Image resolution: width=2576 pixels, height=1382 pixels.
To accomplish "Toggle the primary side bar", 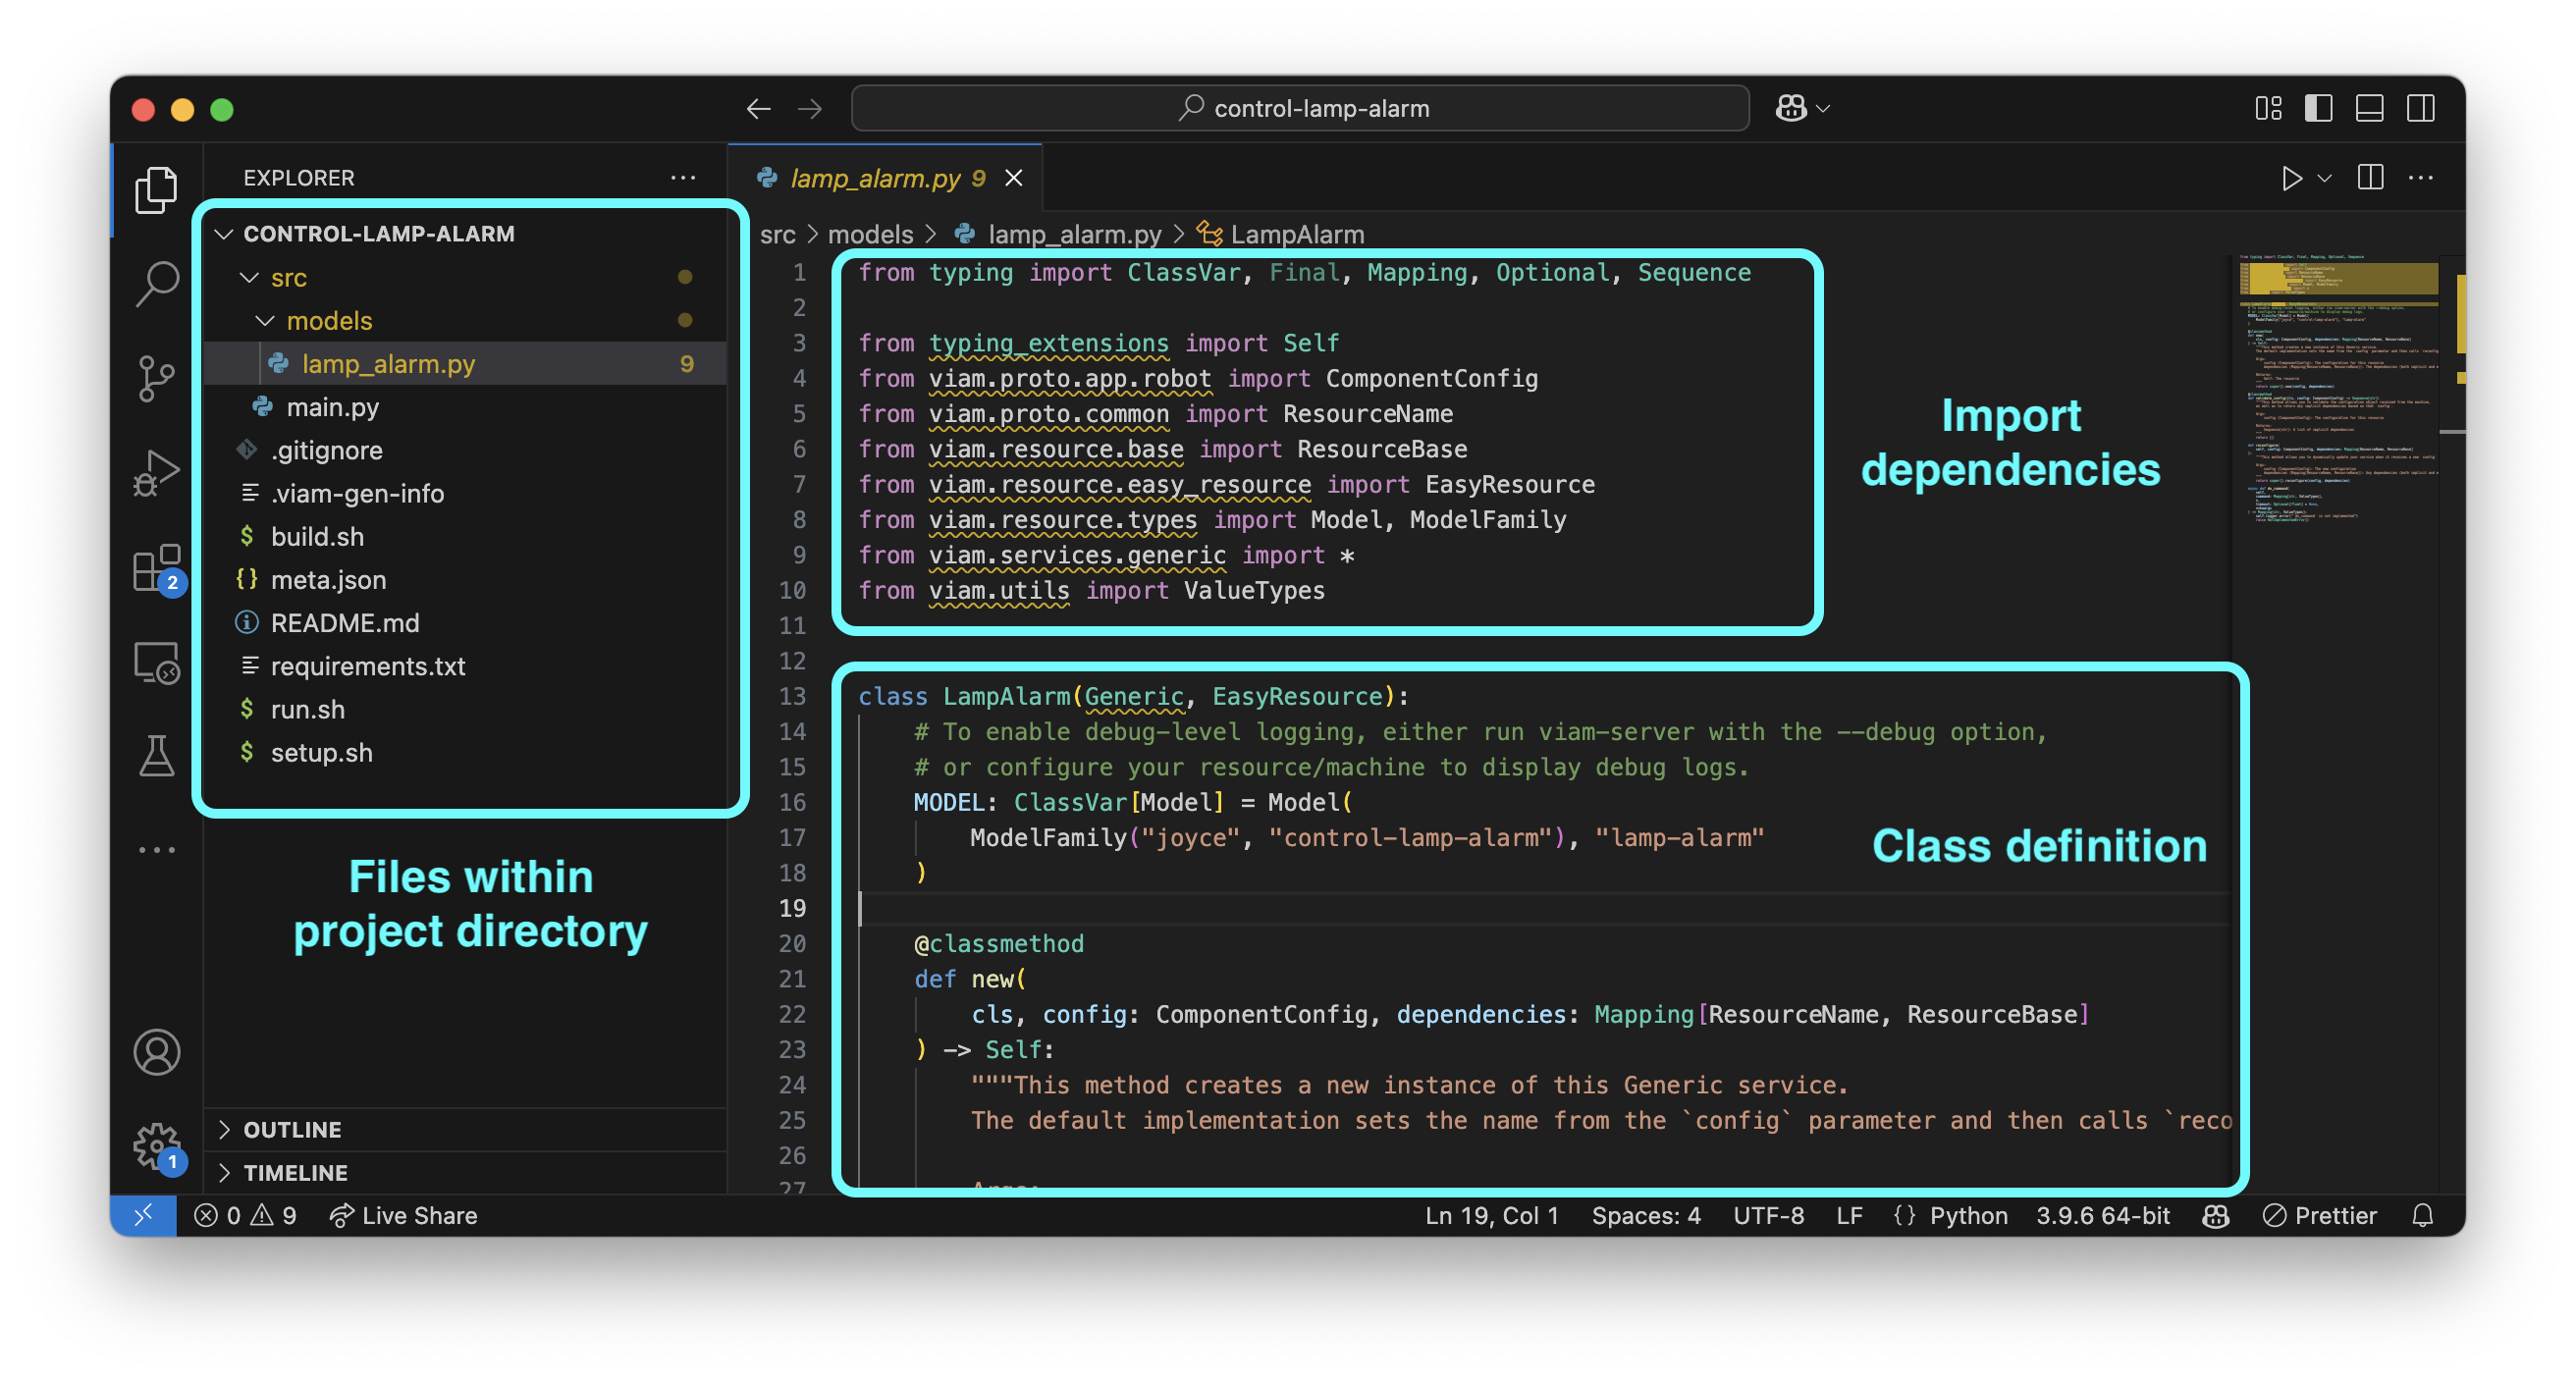I will pyautogui.click(x=2318, y=108).
